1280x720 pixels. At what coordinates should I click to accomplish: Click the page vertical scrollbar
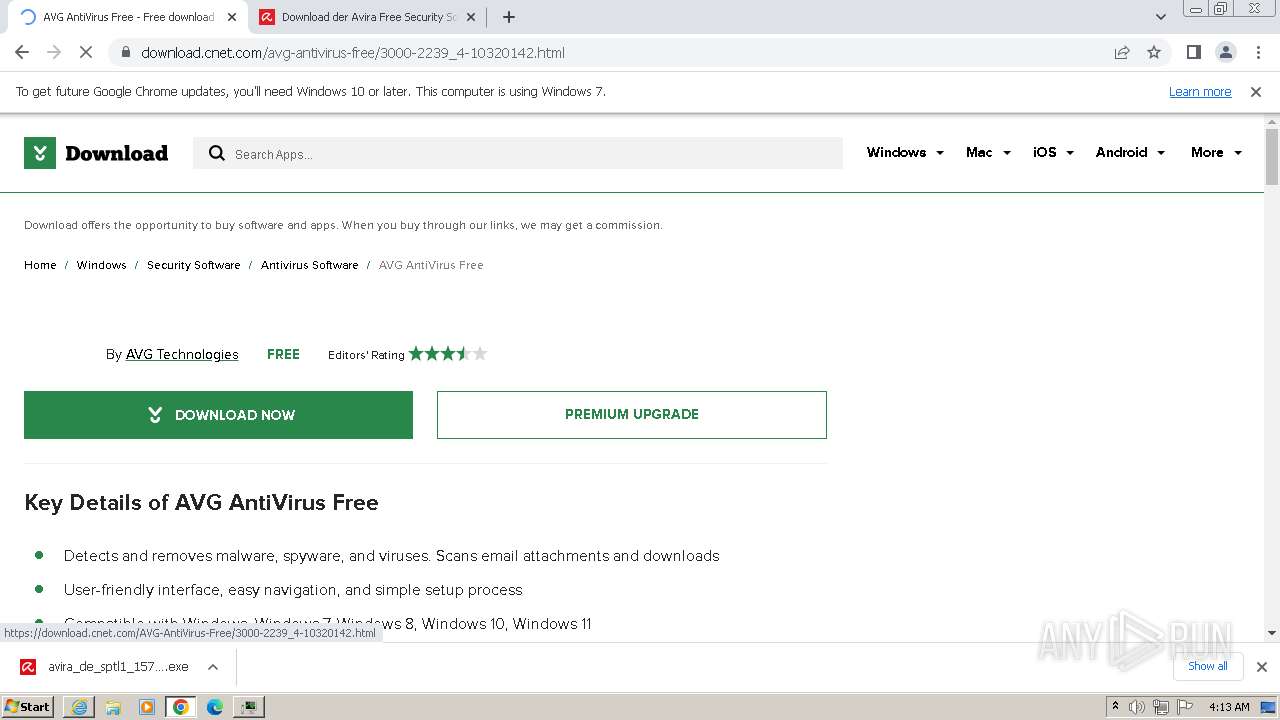(x=1272, y=157)
